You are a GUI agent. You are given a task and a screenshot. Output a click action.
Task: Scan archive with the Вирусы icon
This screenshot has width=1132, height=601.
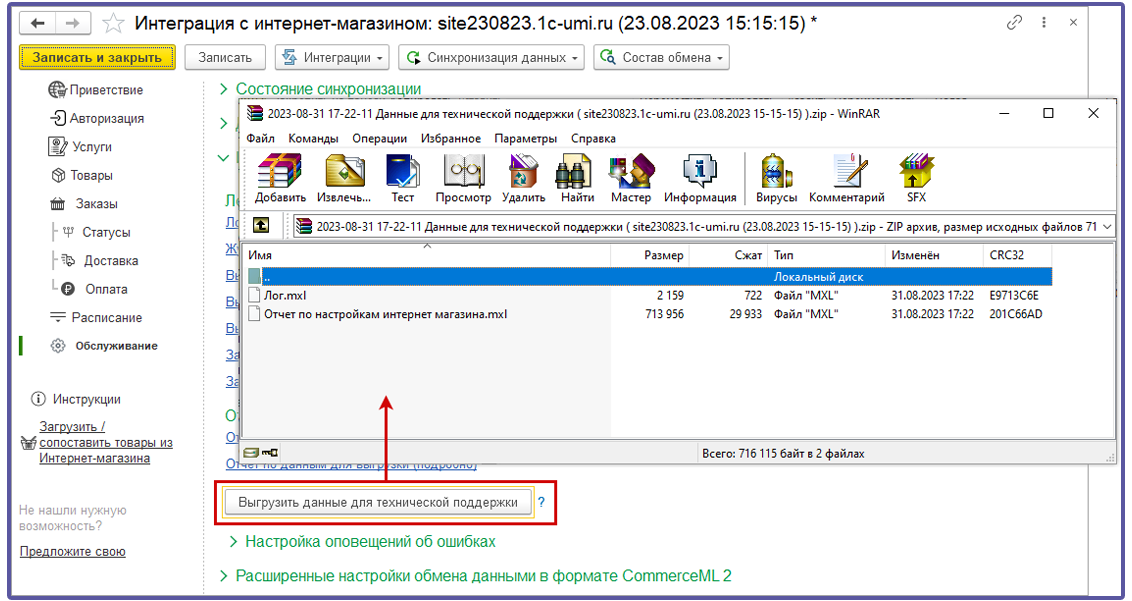[777, 178]
